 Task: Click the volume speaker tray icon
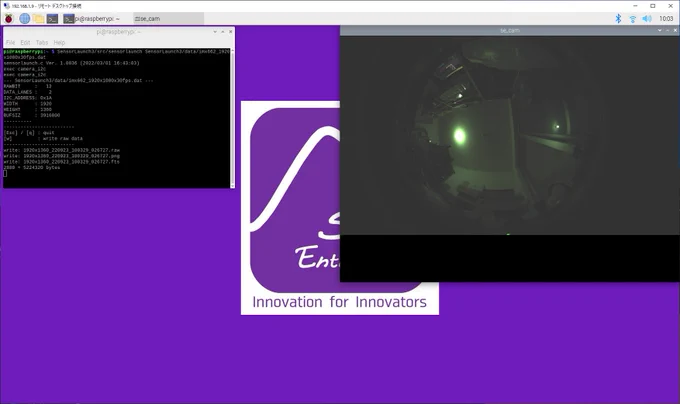[647, 19]
